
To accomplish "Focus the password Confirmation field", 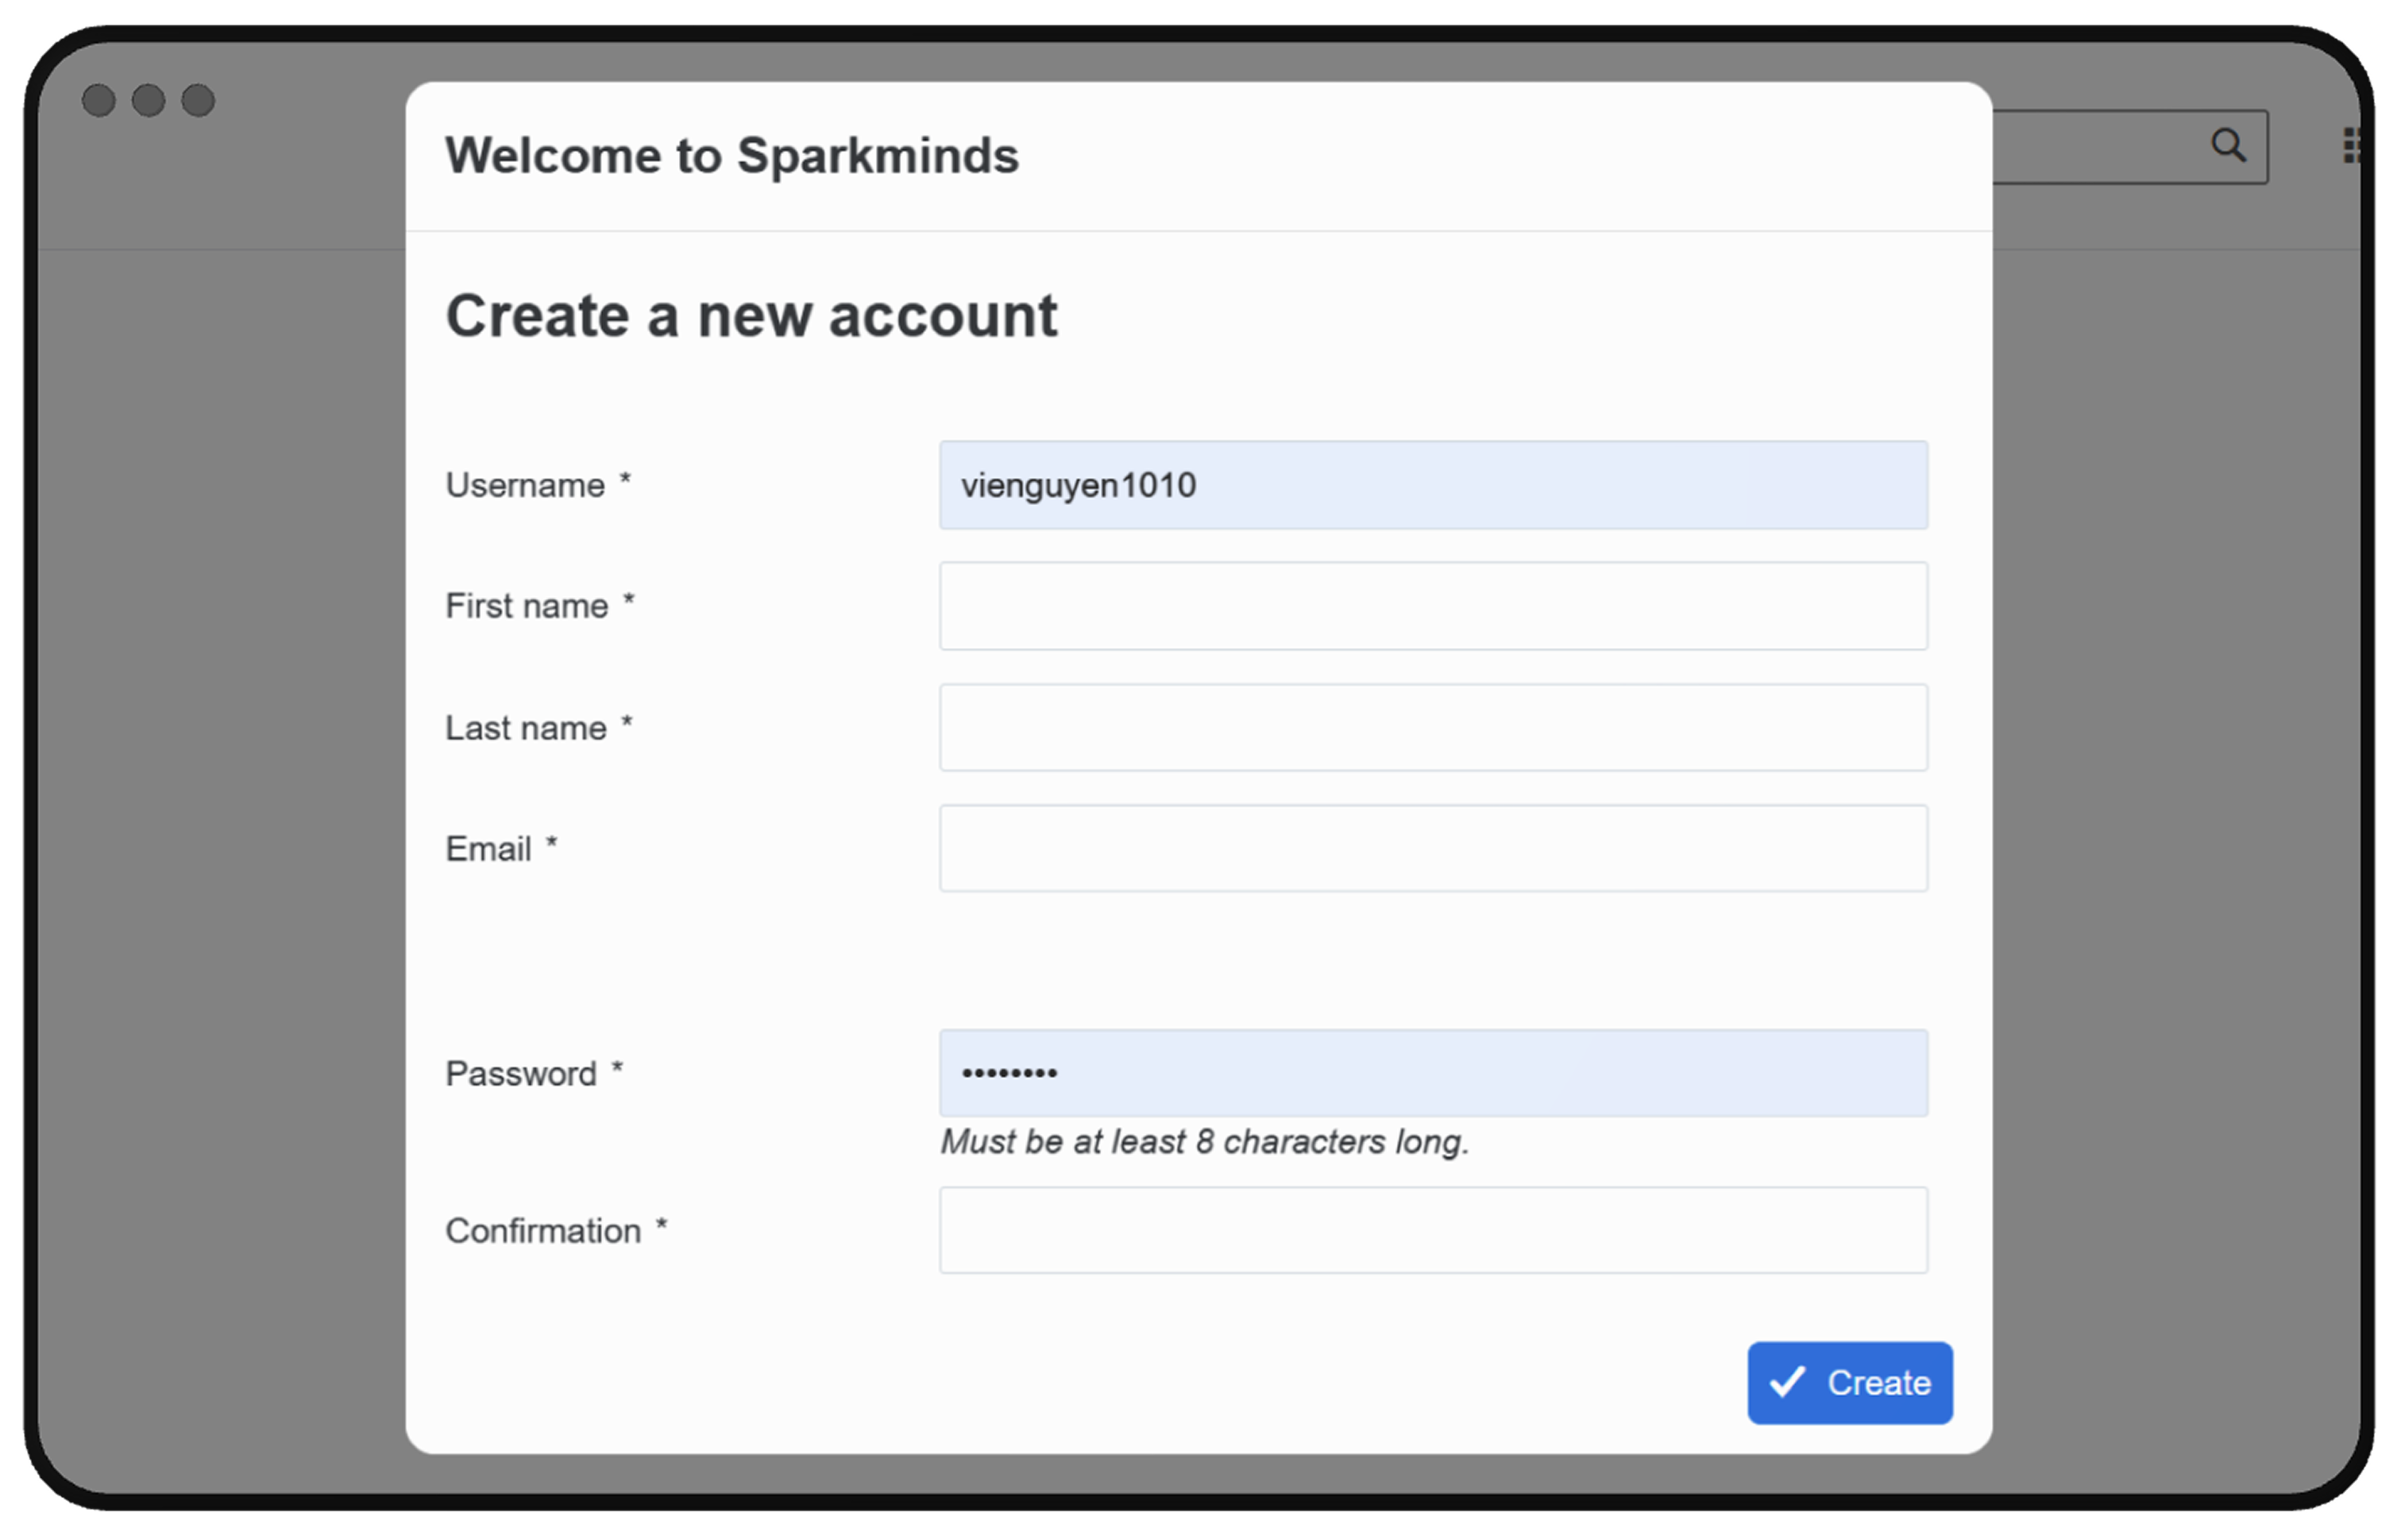I will point(1432,1230).
